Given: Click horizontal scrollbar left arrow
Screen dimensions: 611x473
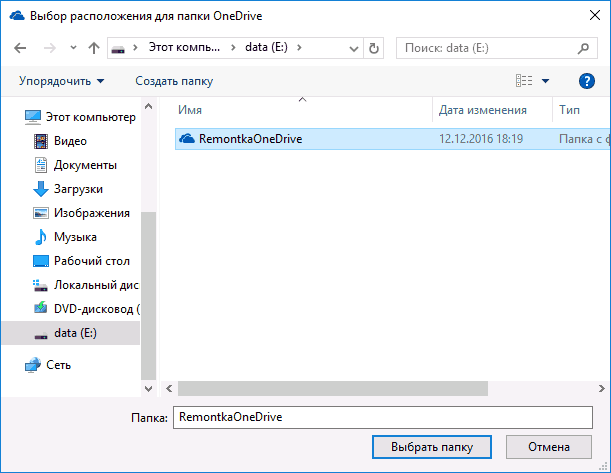Looking at the screenshot, I should click(x=169, y=388).
